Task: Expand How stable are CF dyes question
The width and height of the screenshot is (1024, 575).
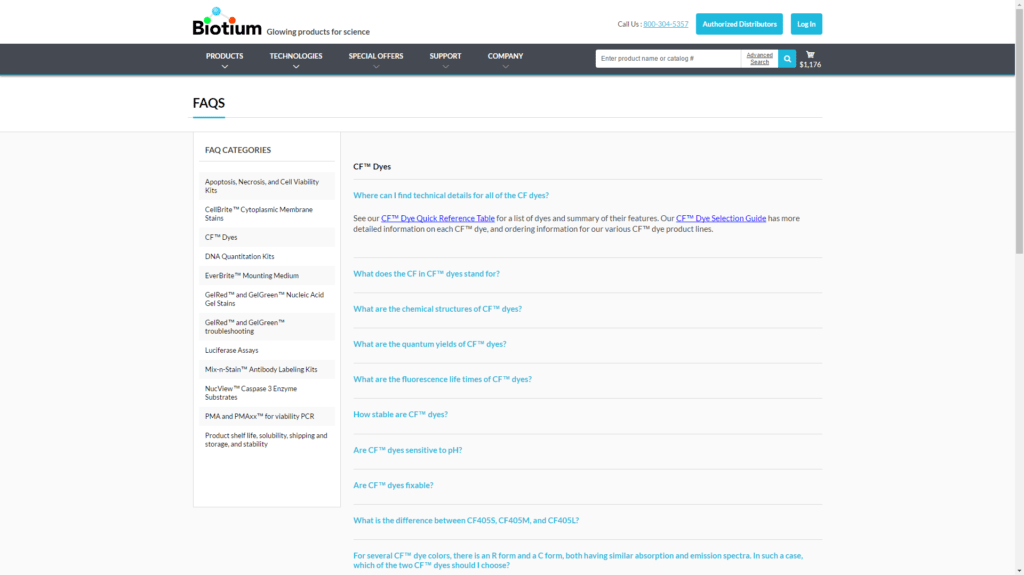Action: click(x=400, y=414)
